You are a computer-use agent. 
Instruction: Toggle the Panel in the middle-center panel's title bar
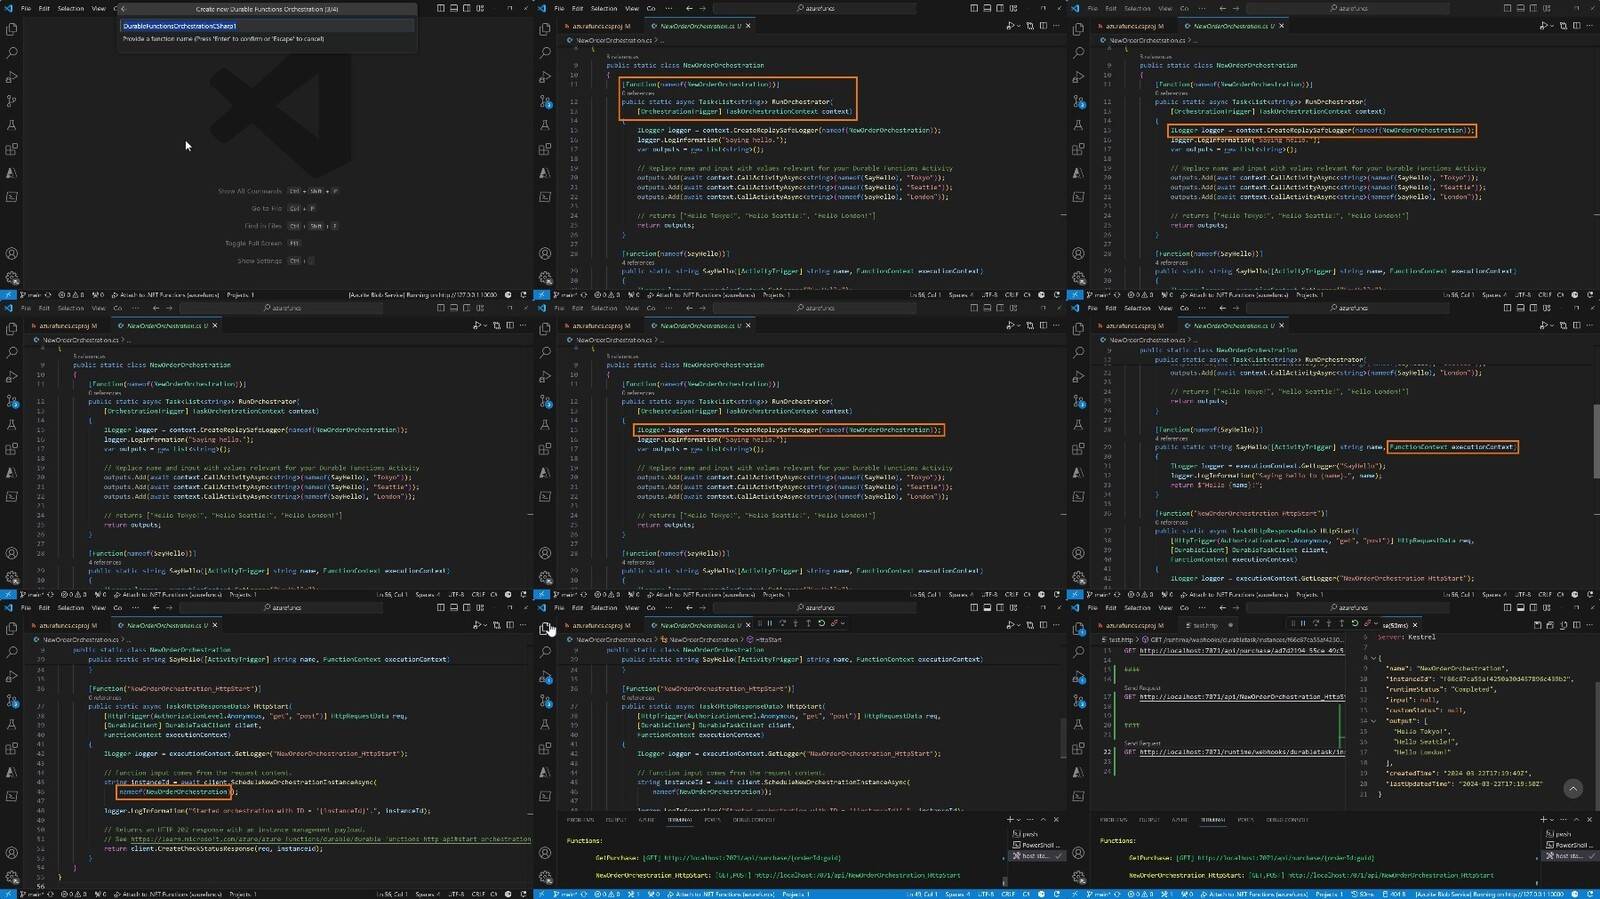pos(987,308)
